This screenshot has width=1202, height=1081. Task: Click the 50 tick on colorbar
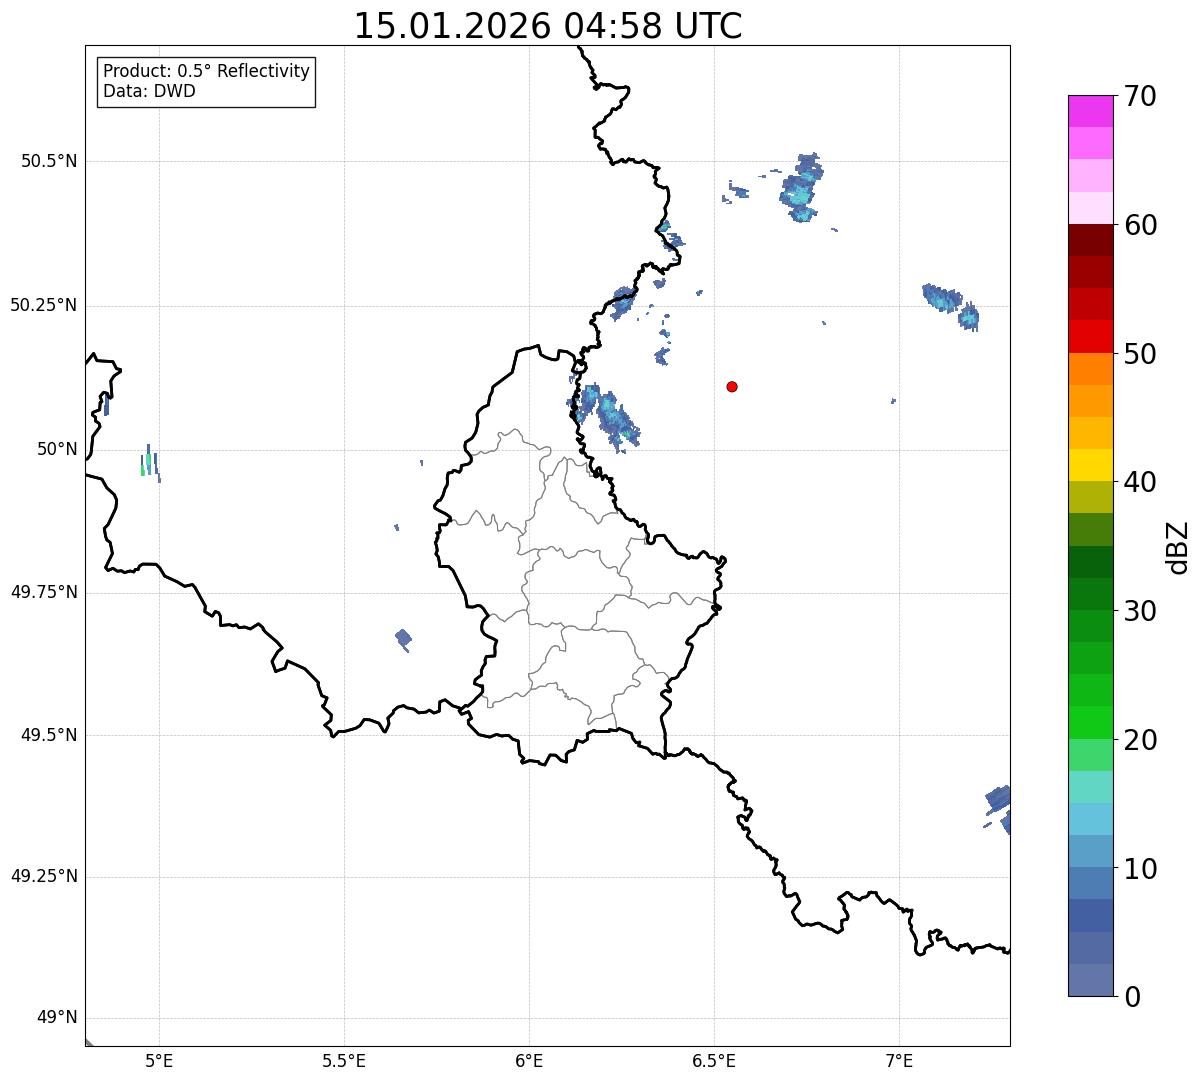click(x=1140, y=354)
